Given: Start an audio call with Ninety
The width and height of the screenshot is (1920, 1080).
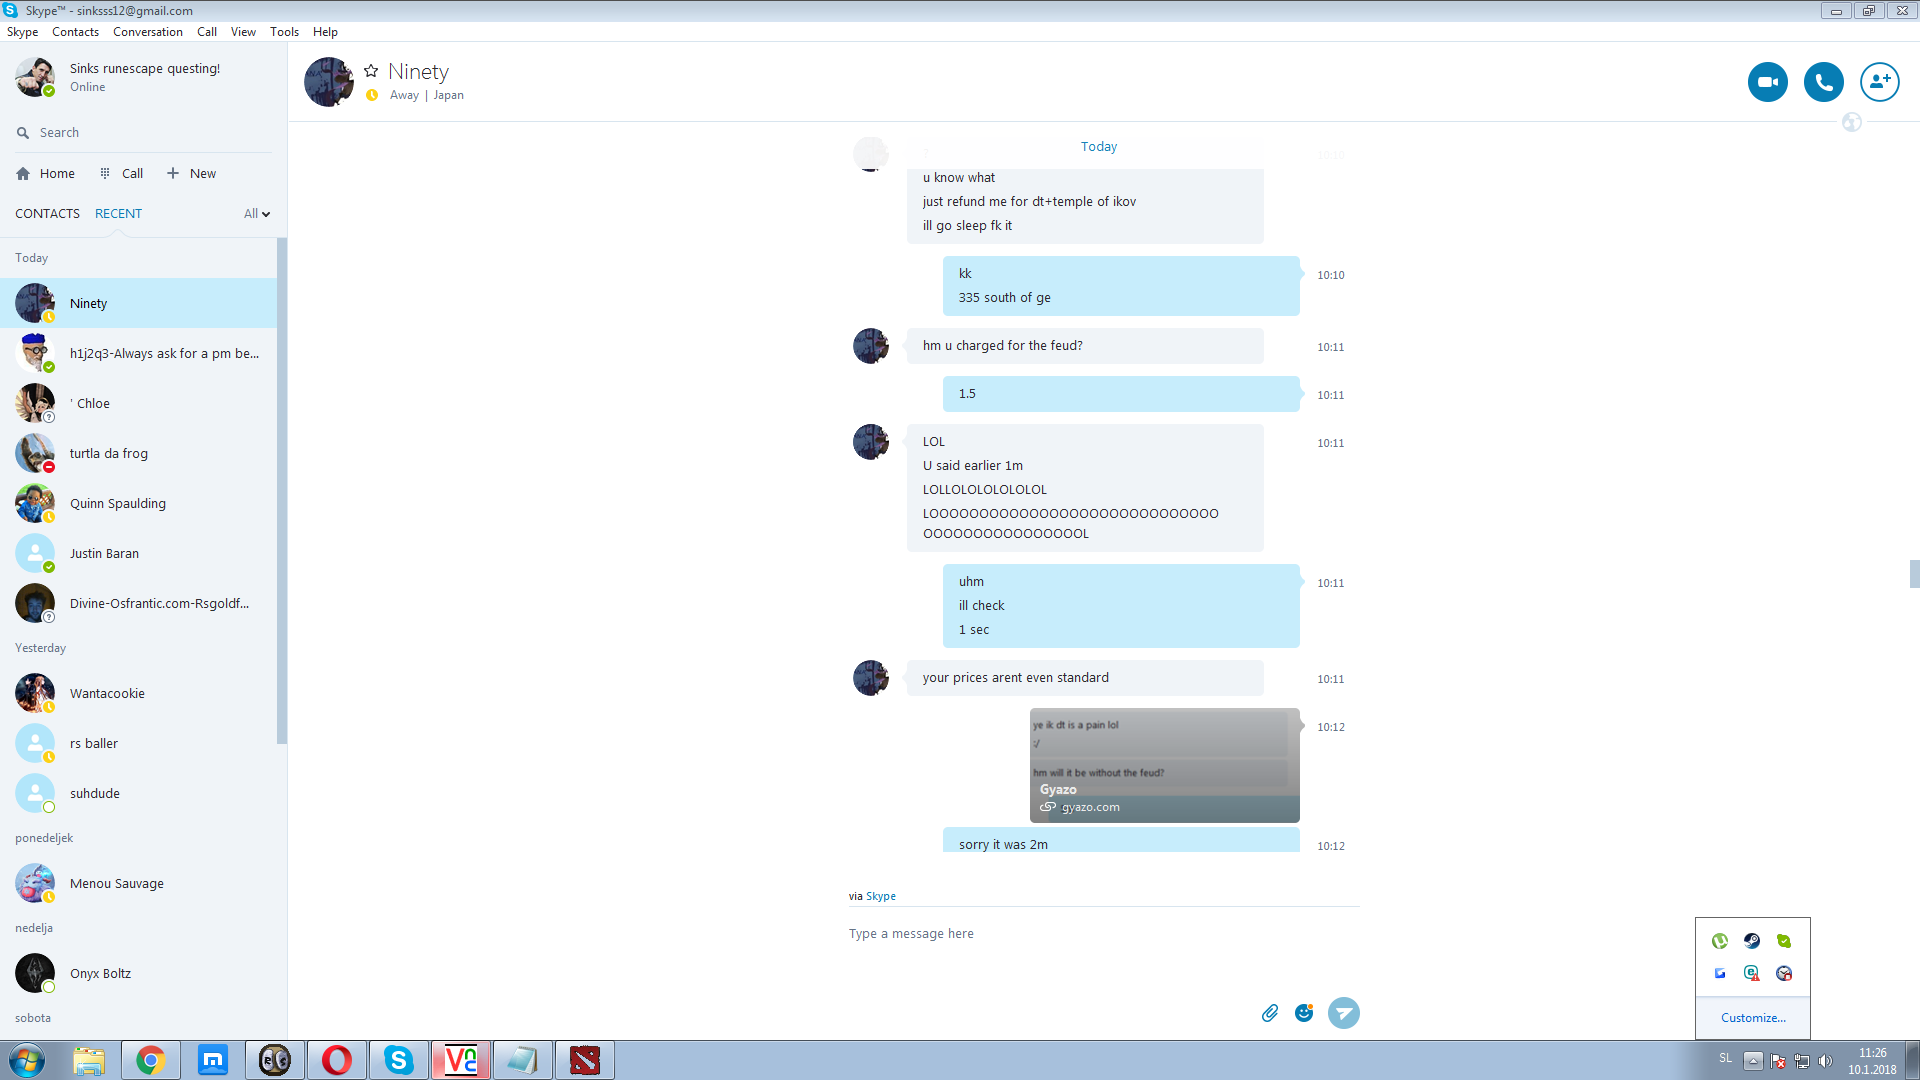Looking at the screenshot, I should tap(1823, 82).
